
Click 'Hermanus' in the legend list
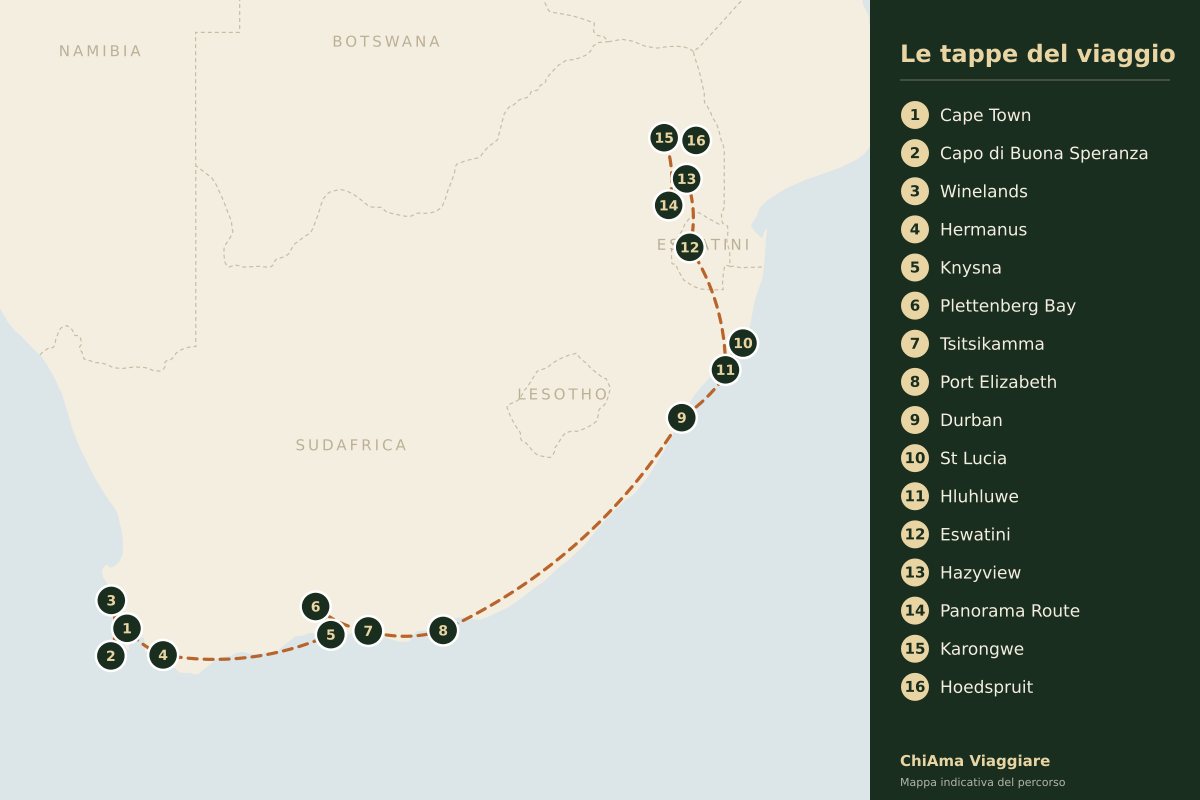983,229
